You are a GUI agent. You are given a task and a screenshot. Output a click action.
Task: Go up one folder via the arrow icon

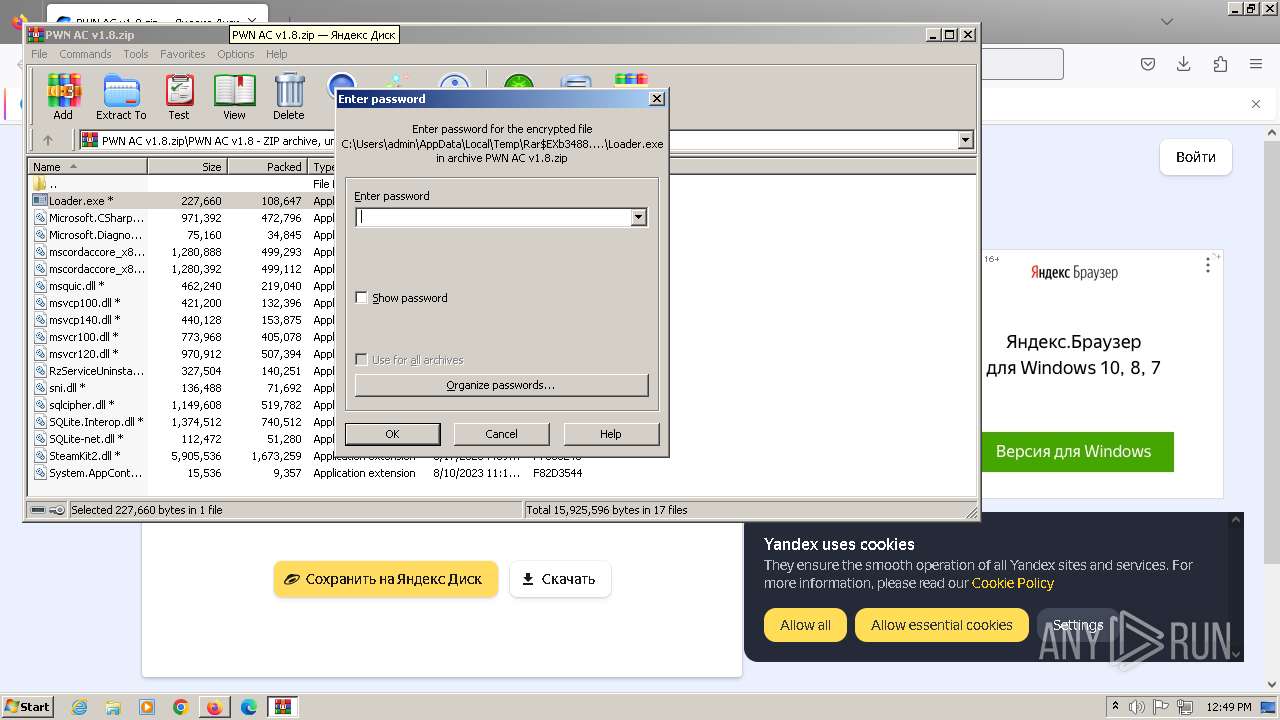click(x=47, y=140)
